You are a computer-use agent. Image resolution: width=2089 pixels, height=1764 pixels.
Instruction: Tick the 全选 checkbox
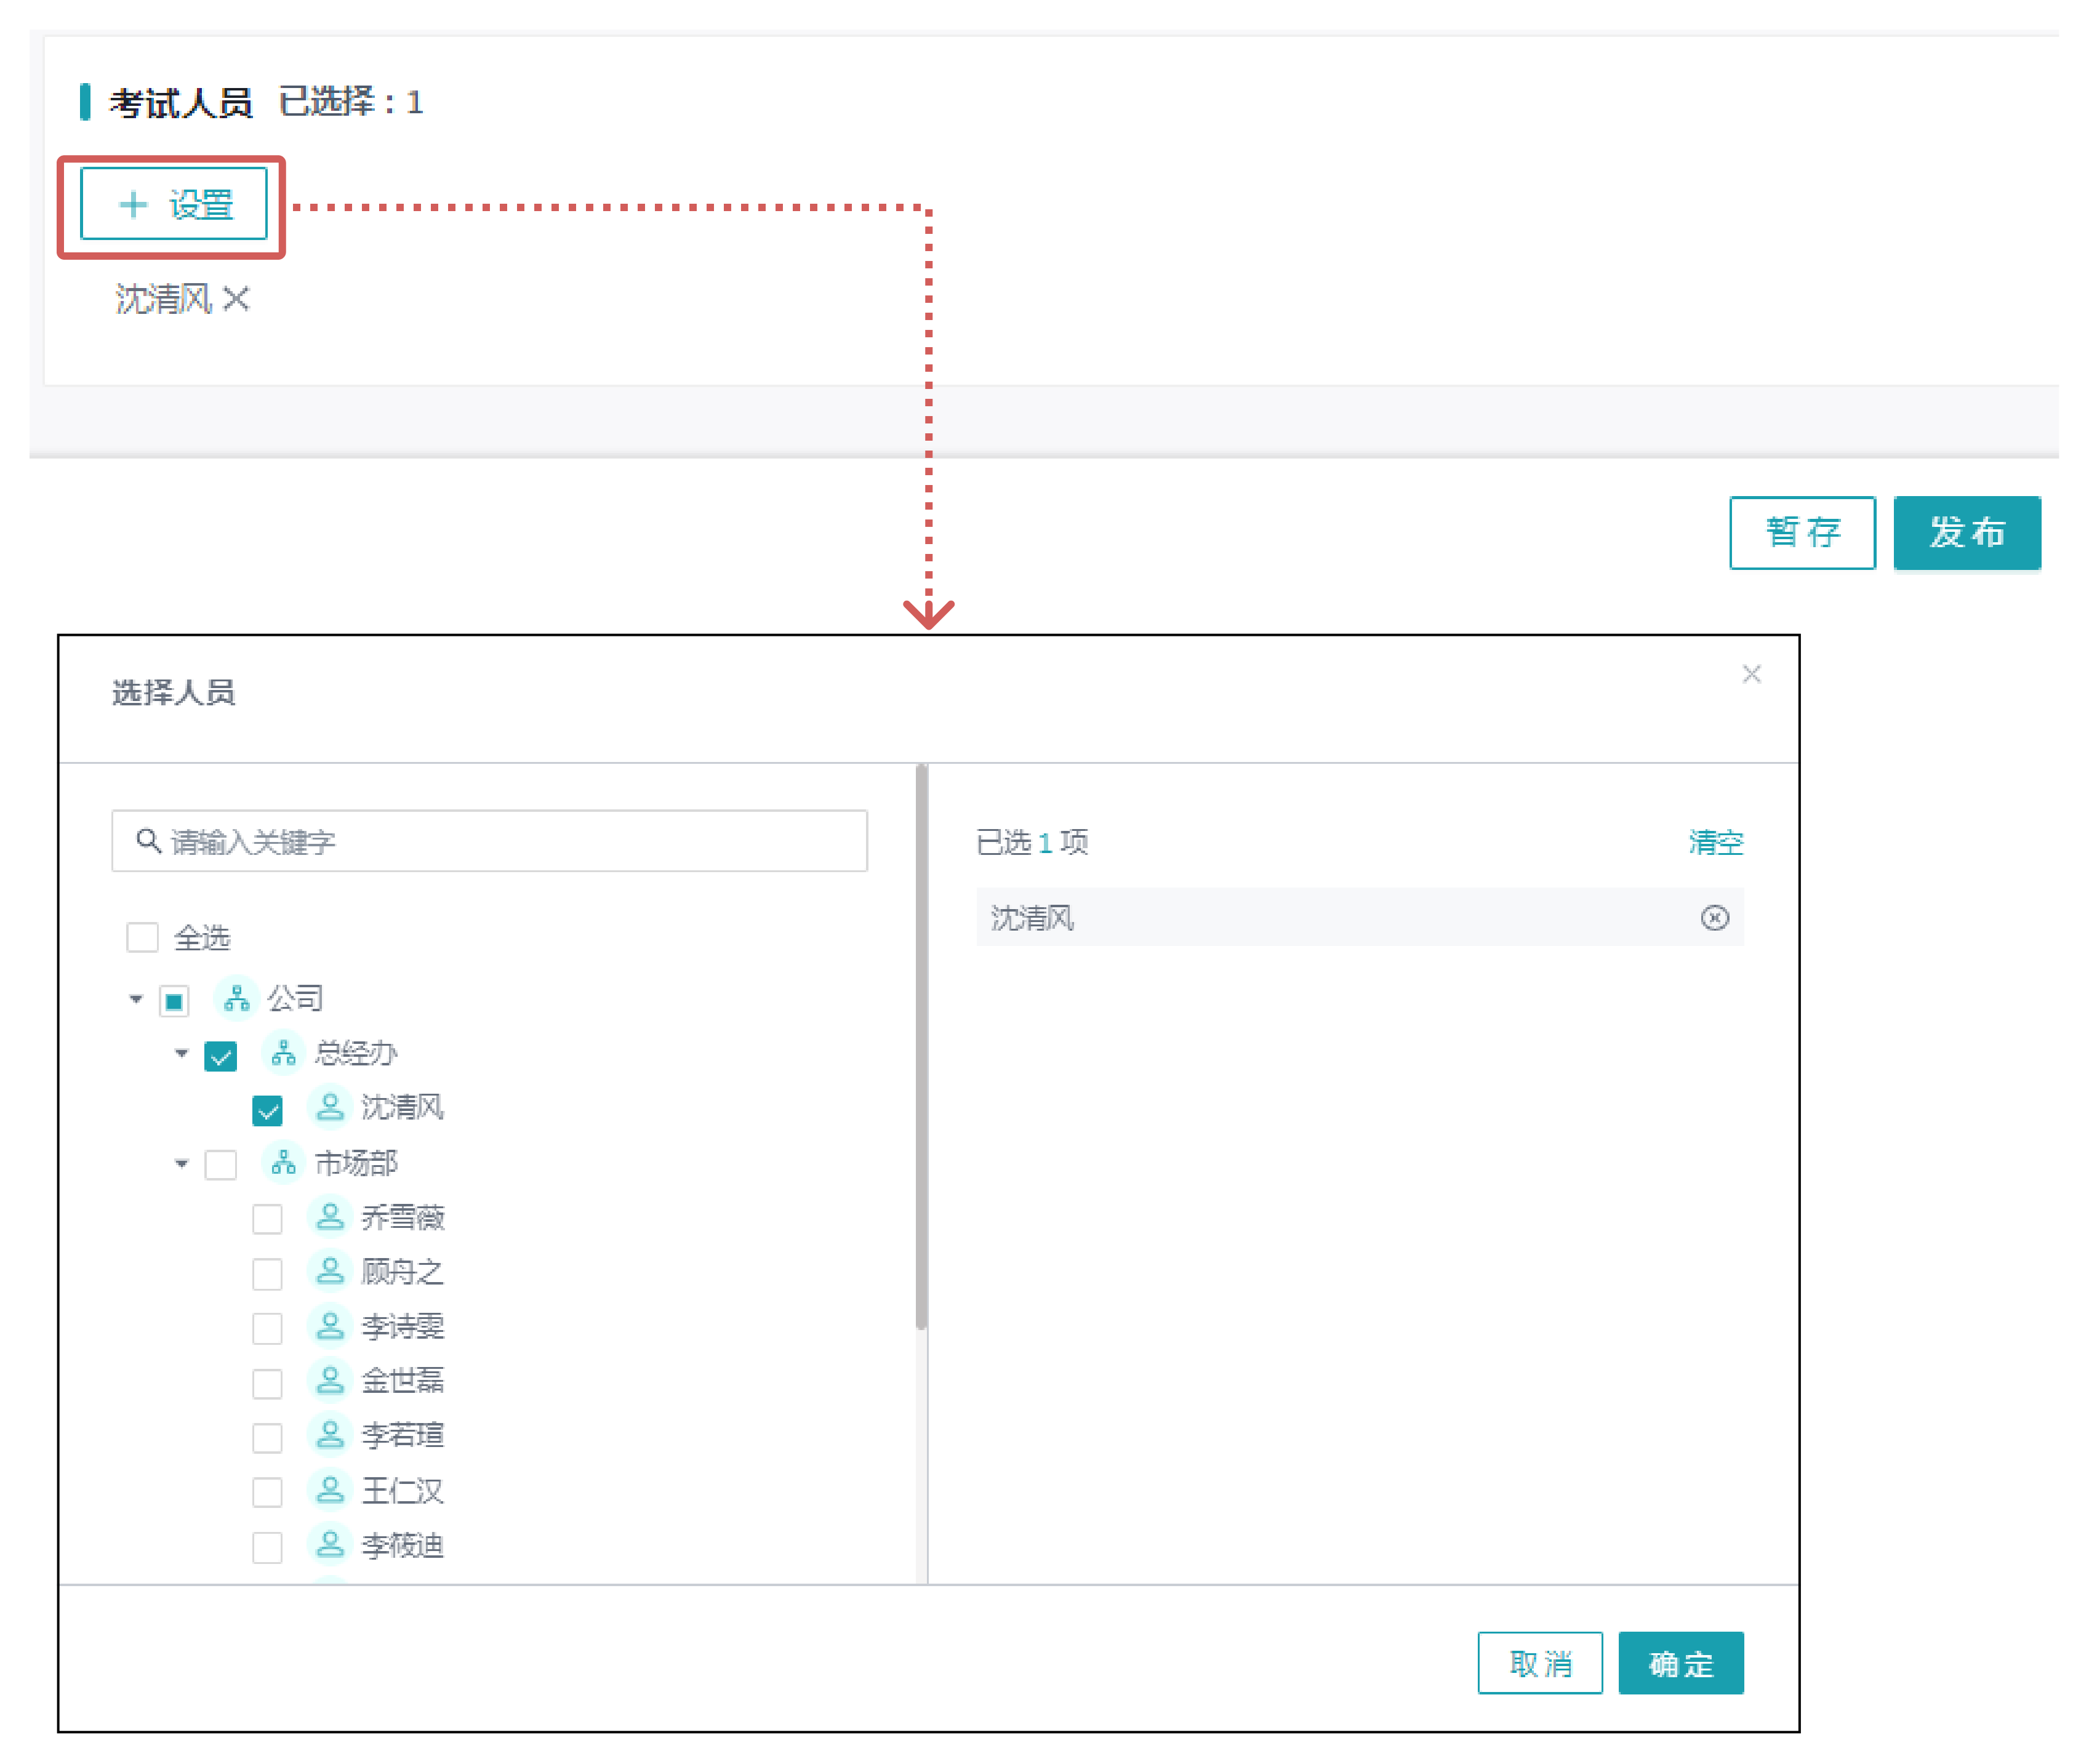142,938
